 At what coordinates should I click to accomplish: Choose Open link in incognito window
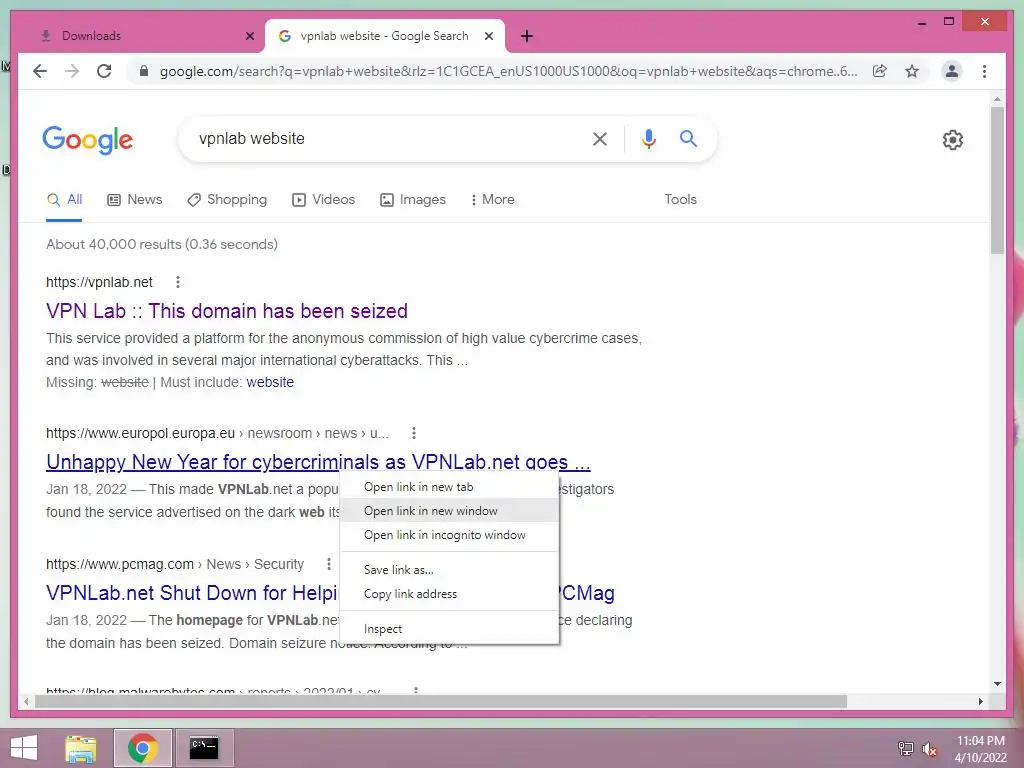point(449,535)
